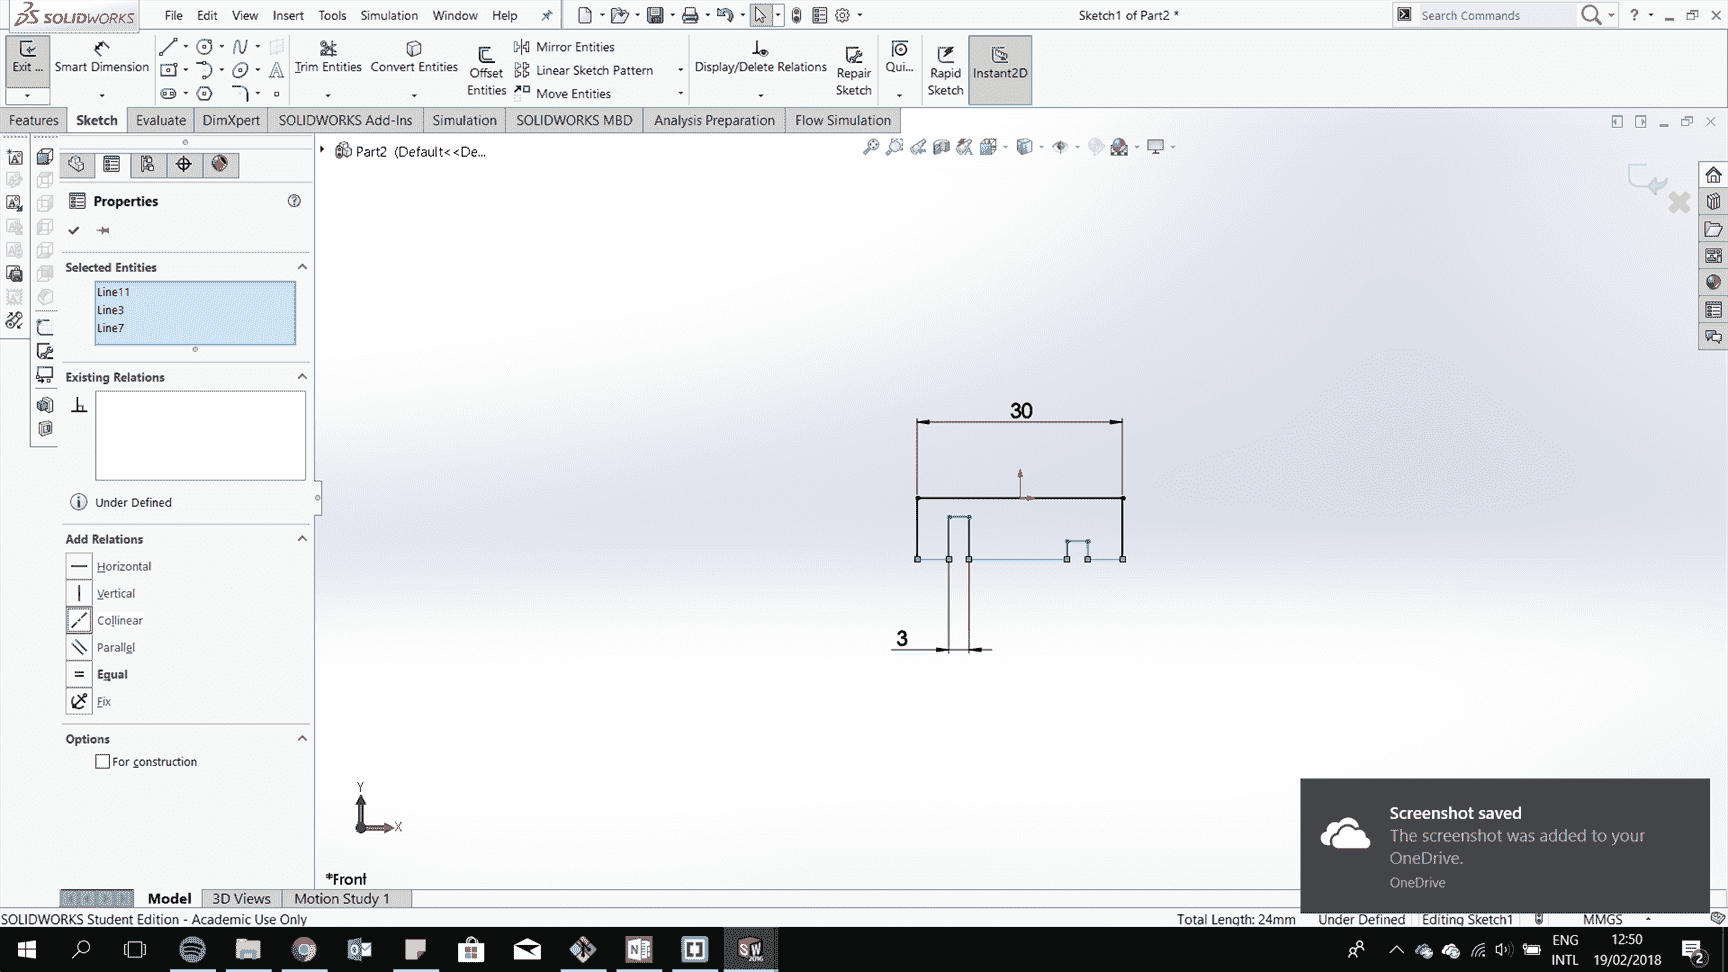1728x972 pixels.
Task: Open the Line tool dropdown arrow
Action: point(185,46)
